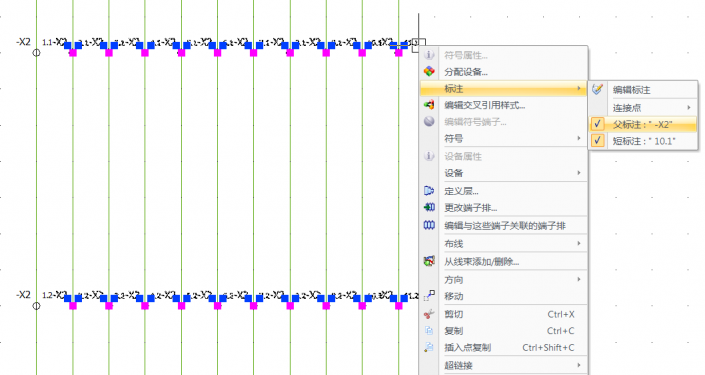Click the 编辑标注 pencil icon
The height and width of the screenshot is (375, 705).
click(x=598, y=89)
